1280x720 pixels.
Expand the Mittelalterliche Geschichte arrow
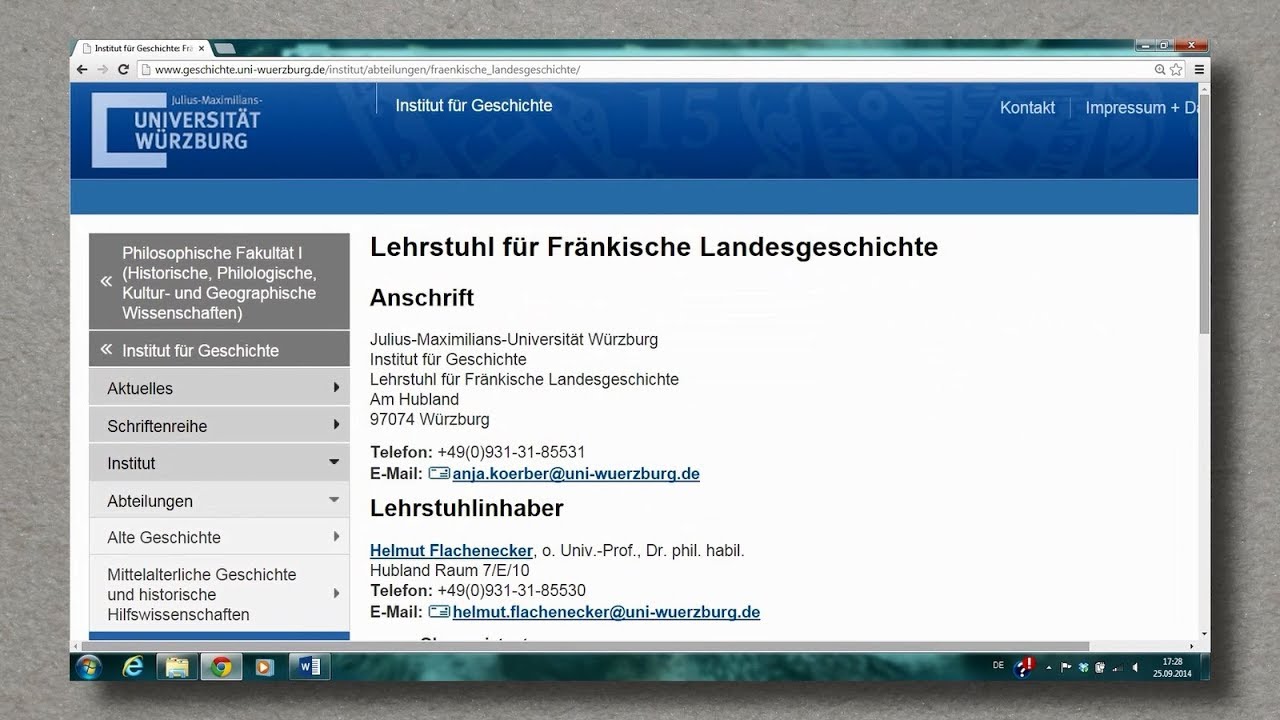click(x=336, y=594)
